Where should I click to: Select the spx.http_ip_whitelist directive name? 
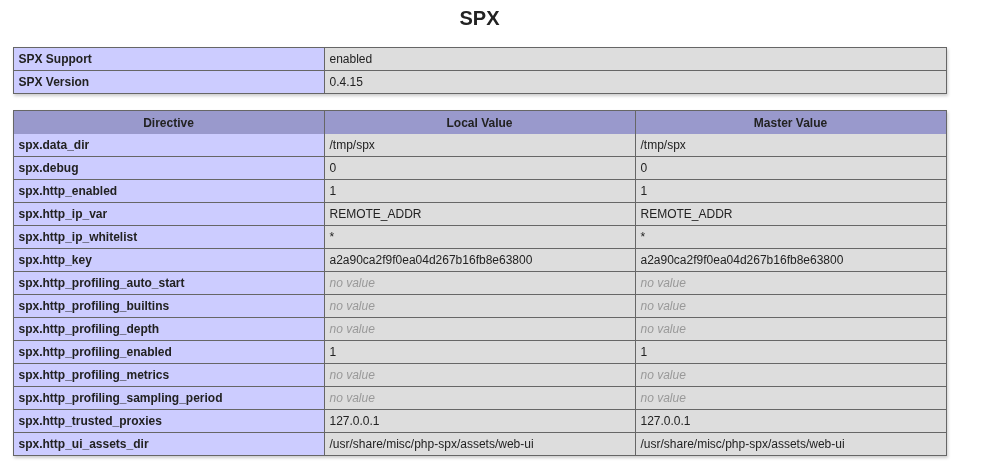[78, 237]
